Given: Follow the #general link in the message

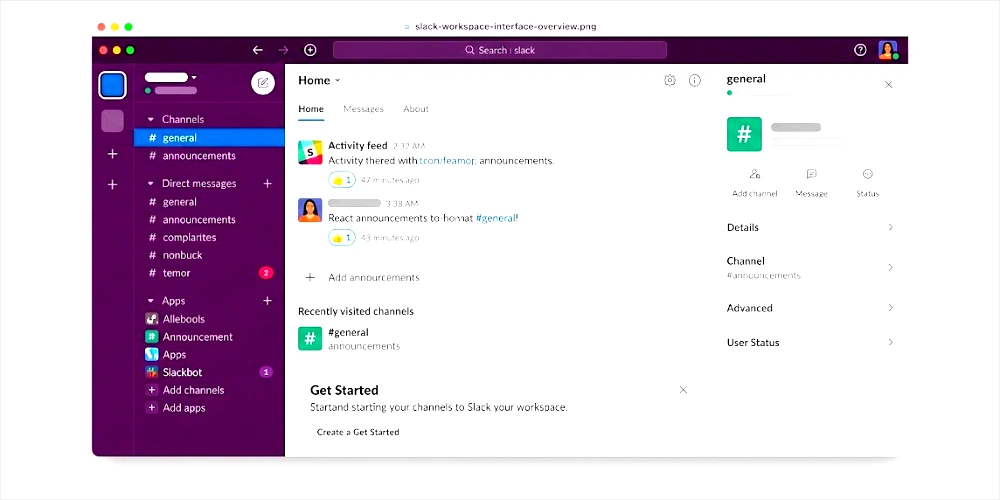Looking at the screenshot, I should [496, 218].
